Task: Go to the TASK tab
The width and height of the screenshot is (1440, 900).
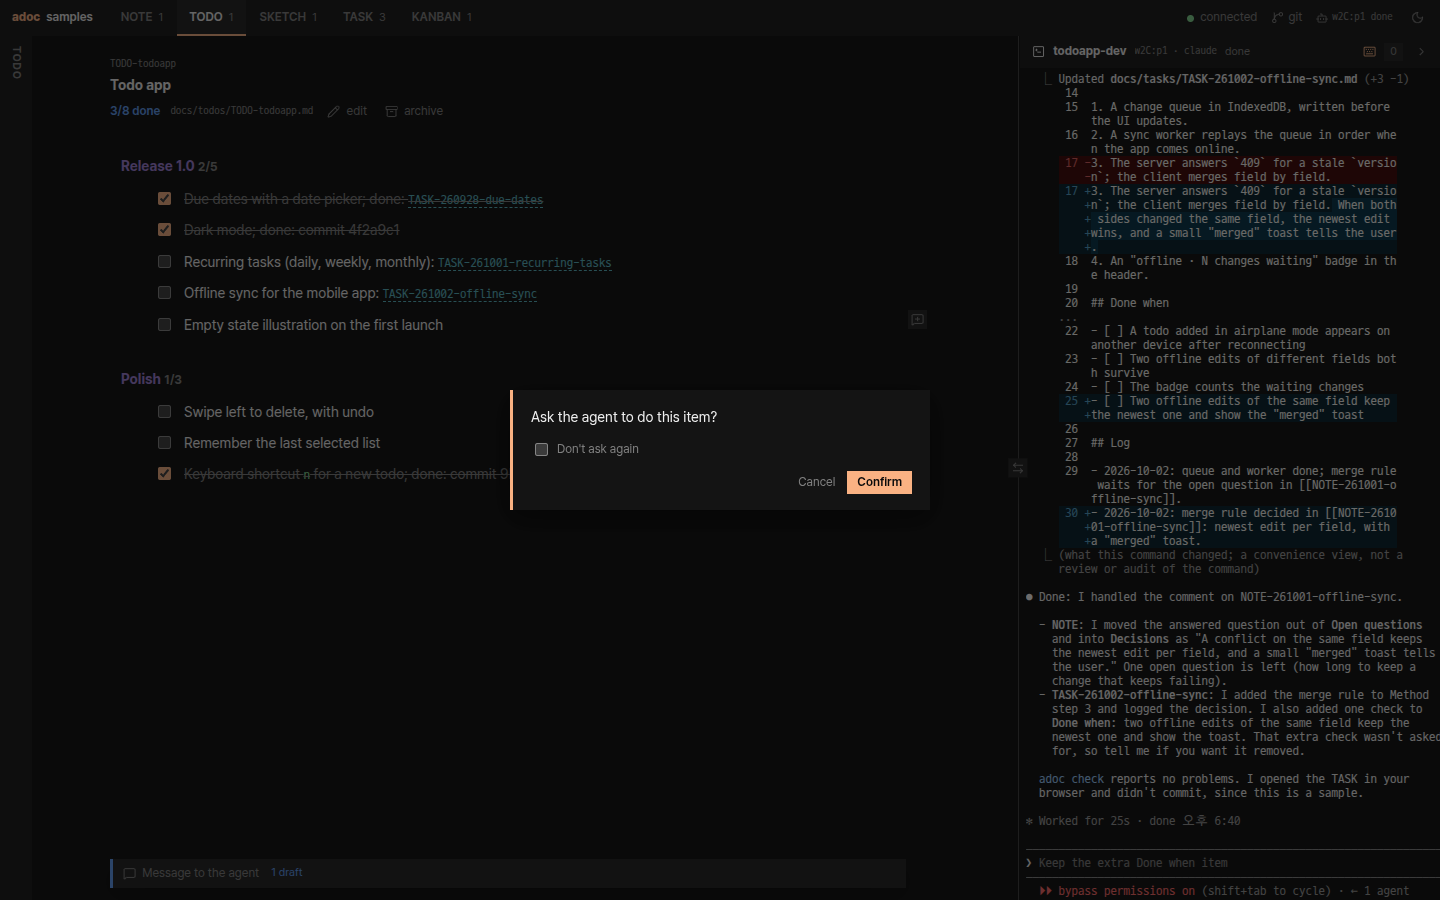Action: click(364, 17)
